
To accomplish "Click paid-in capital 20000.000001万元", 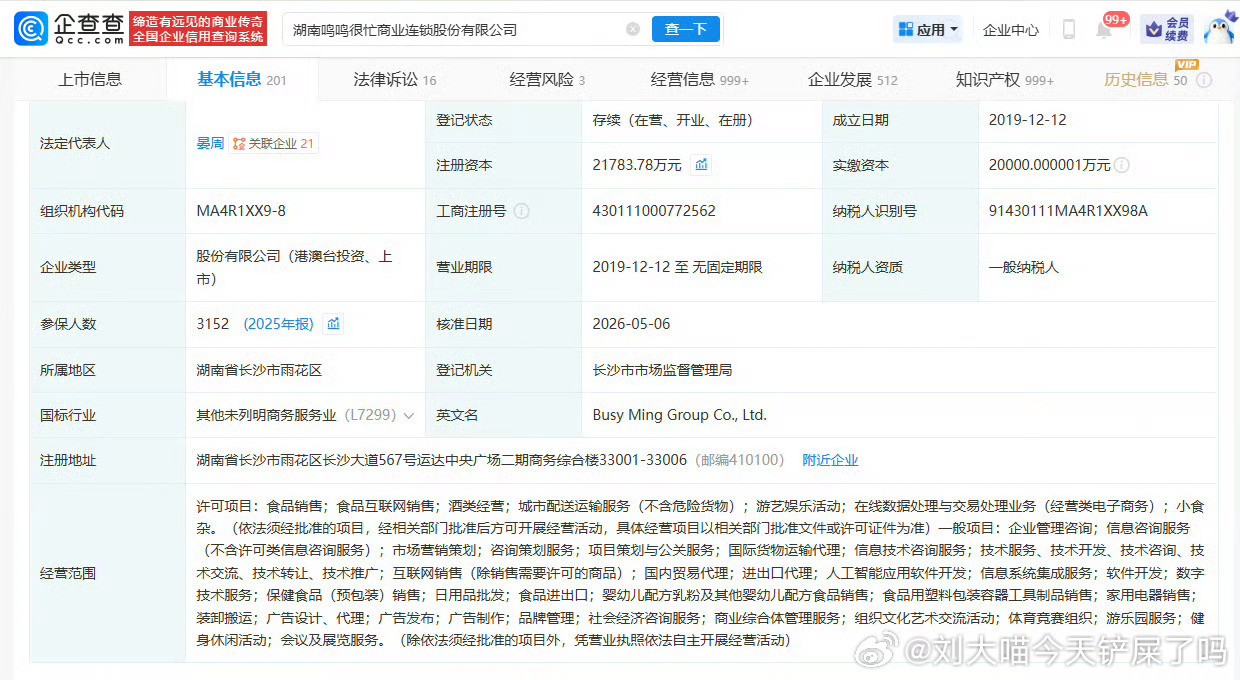I will point(1049,165).
